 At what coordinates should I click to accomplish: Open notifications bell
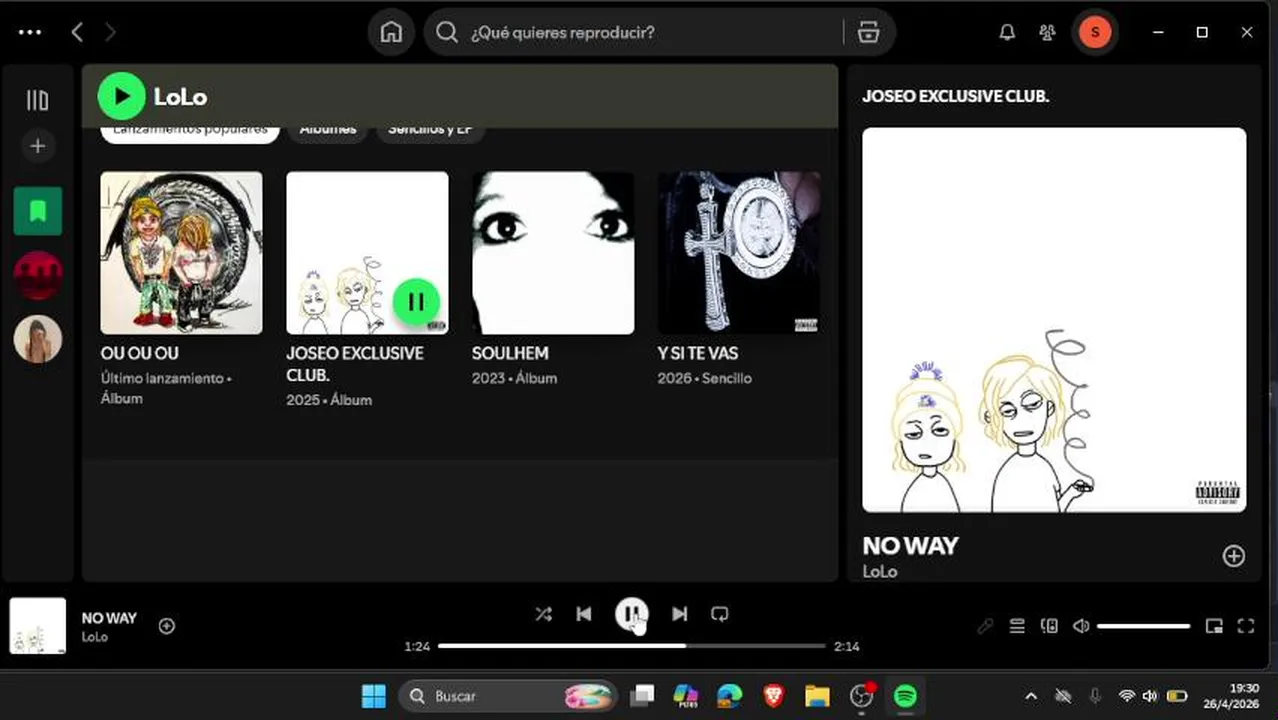click(1007, 32)
